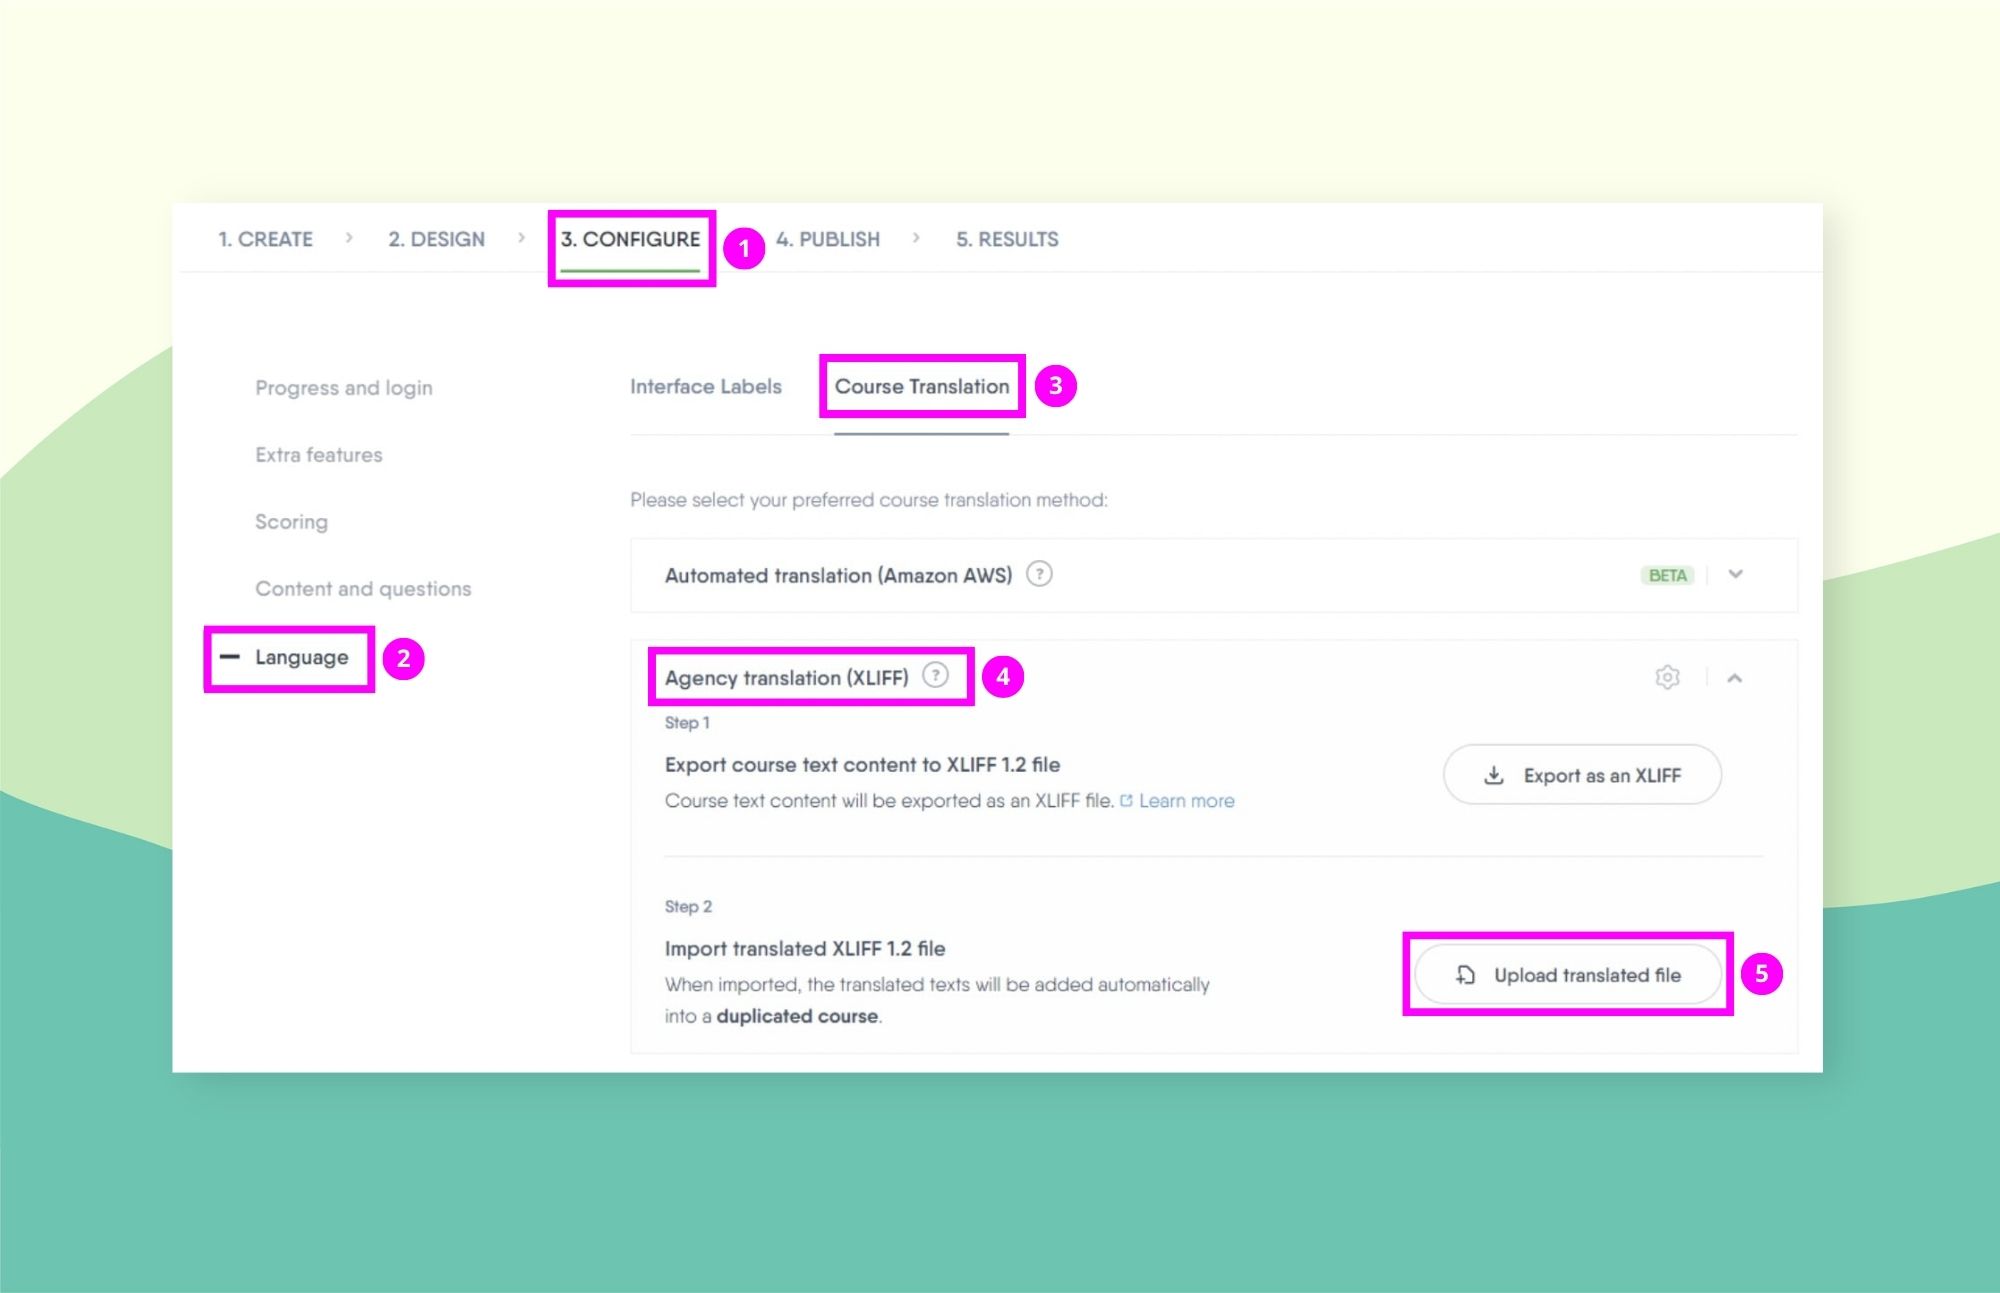Open the 3. CONFIGURE step

pos(632,239)
